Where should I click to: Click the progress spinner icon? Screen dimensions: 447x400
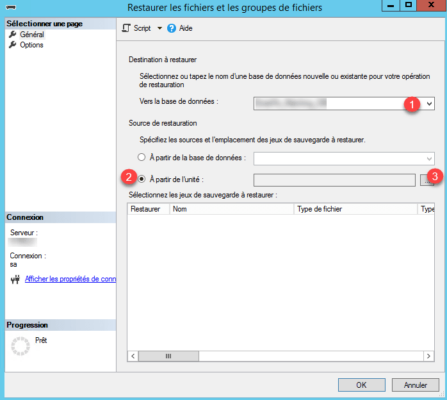point(20,346)
